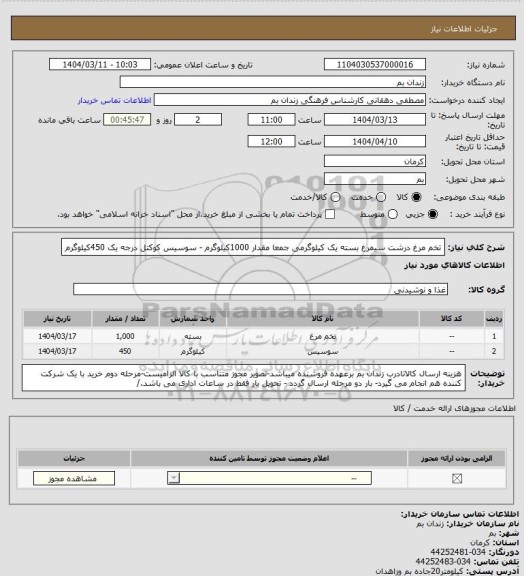
Task: Click the ردیف column header
Action: click(x=494, y=318)
